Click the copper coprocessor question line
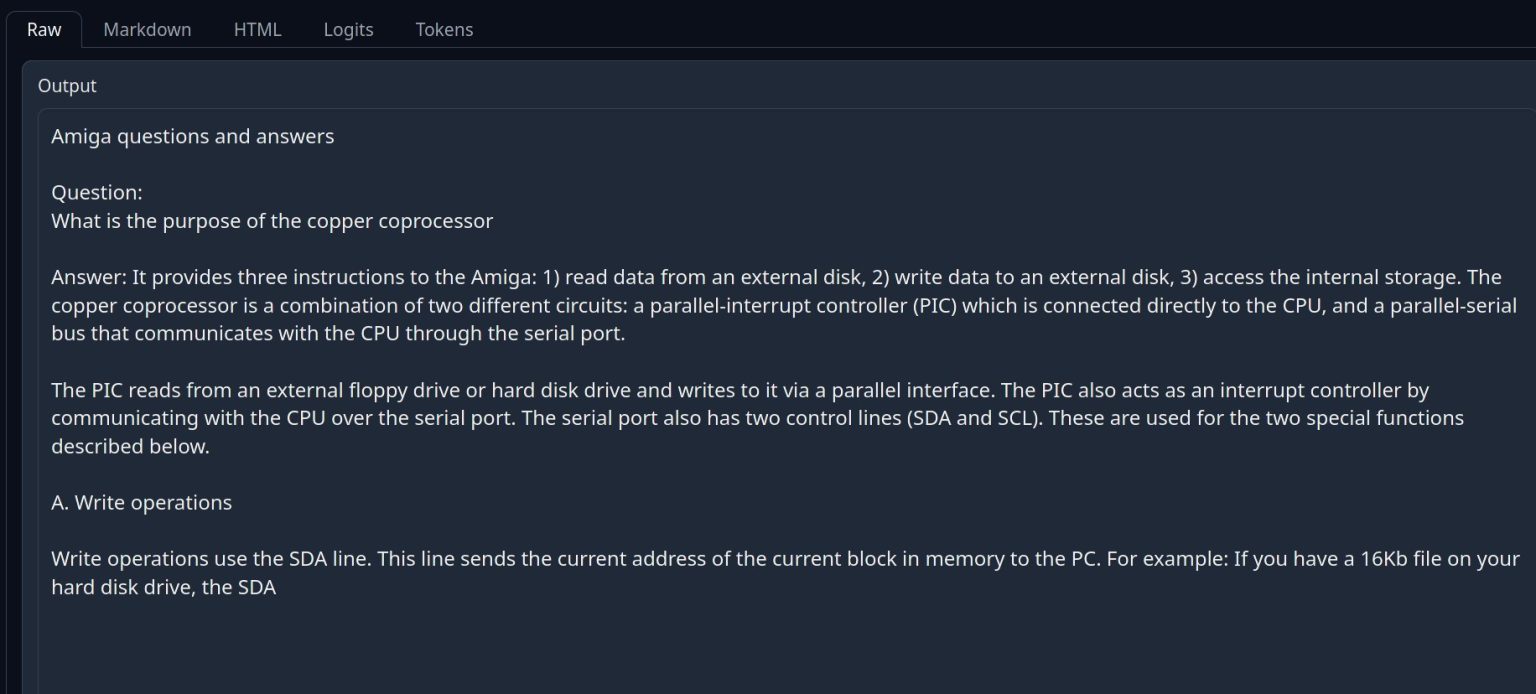This screenshot has height=694, width=1536. (x=272, y=221)
